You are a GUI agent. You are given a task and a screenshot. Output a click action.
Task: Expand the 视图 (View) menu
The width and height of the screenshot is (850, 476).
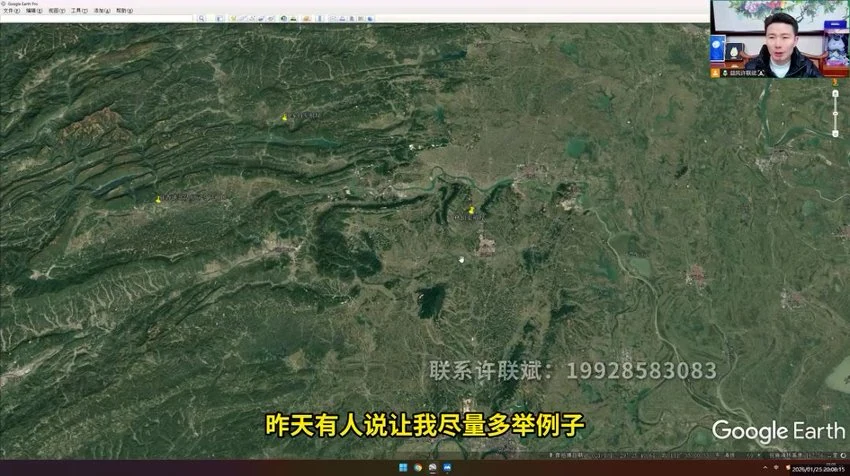[x=53, y=10]
